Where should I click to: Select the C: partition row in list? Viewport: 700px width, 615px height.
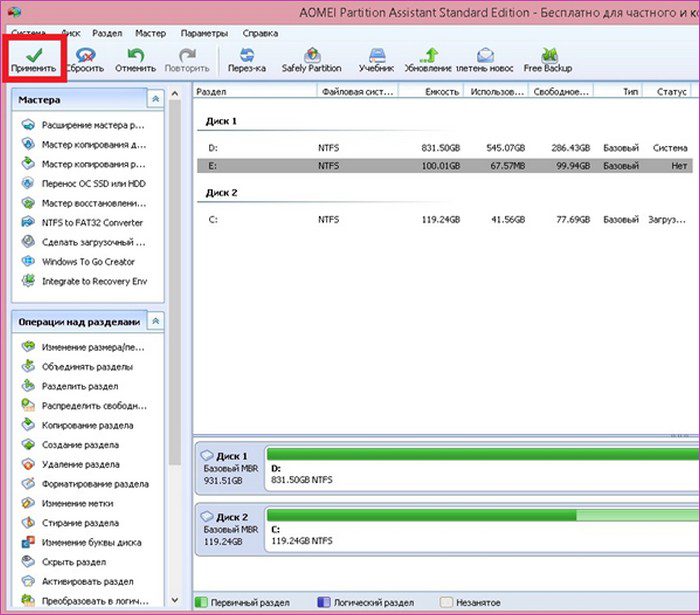(445, 219)
